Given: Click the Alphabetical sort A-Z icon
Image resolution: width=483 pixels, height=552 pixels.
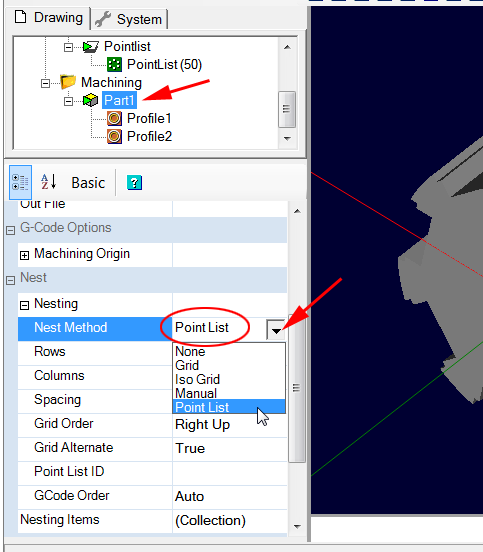Looking at the screenshot, I should (48, 182).
